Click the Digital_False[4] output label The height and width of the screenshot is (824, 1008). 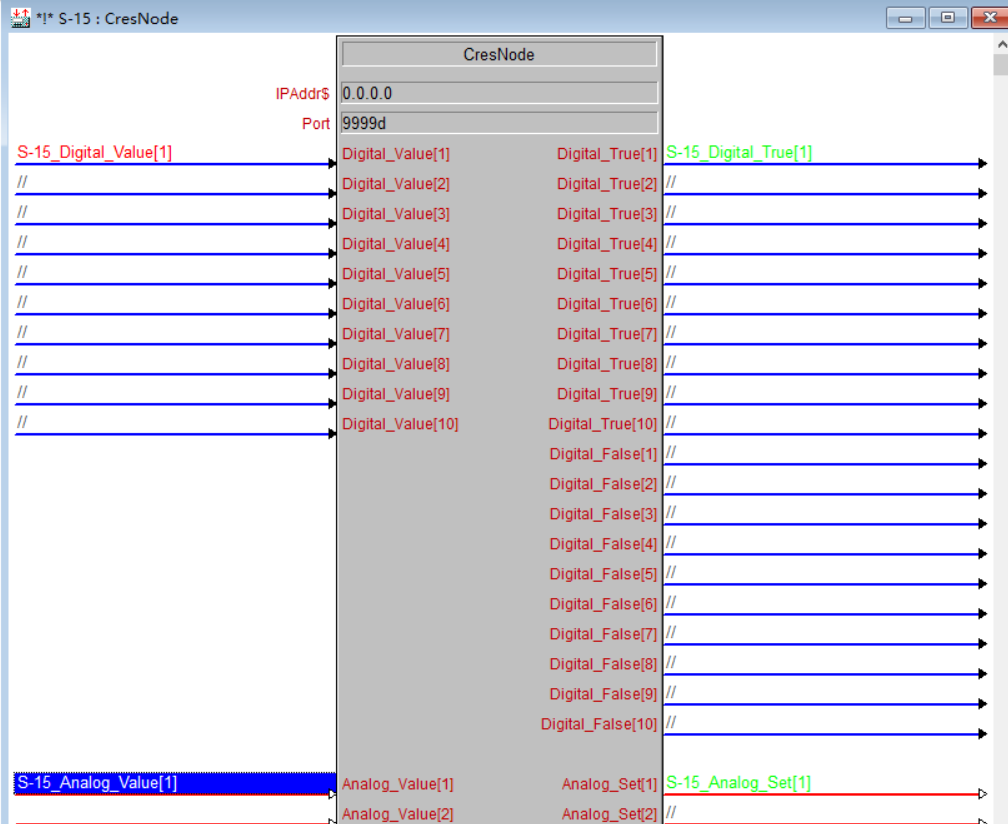[x=604, y=544]
